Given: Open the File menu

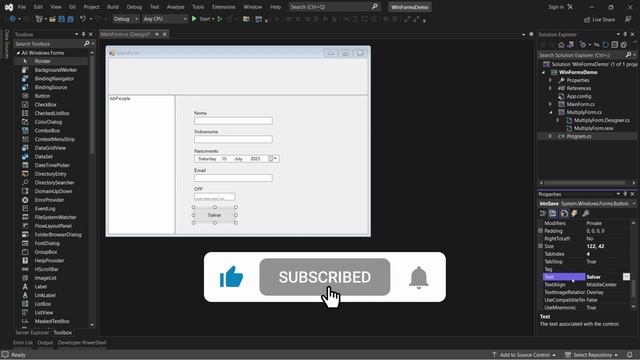Looking at the screenshot, I should 22,7.
